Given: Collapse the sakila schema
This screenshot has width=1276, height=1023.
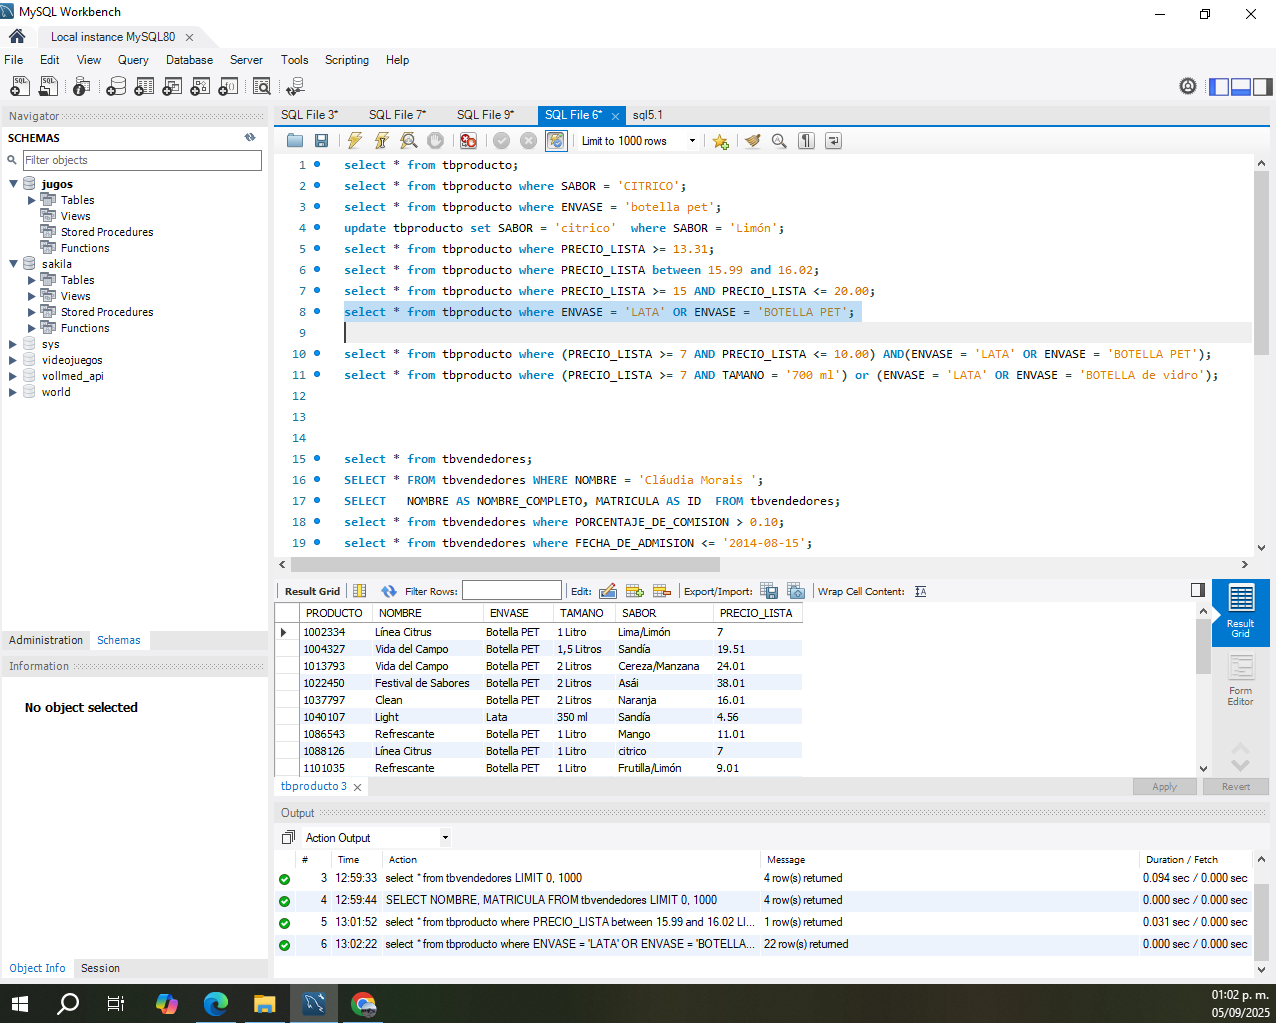Looking at the screenshot, I should click(x=14, y=264).
